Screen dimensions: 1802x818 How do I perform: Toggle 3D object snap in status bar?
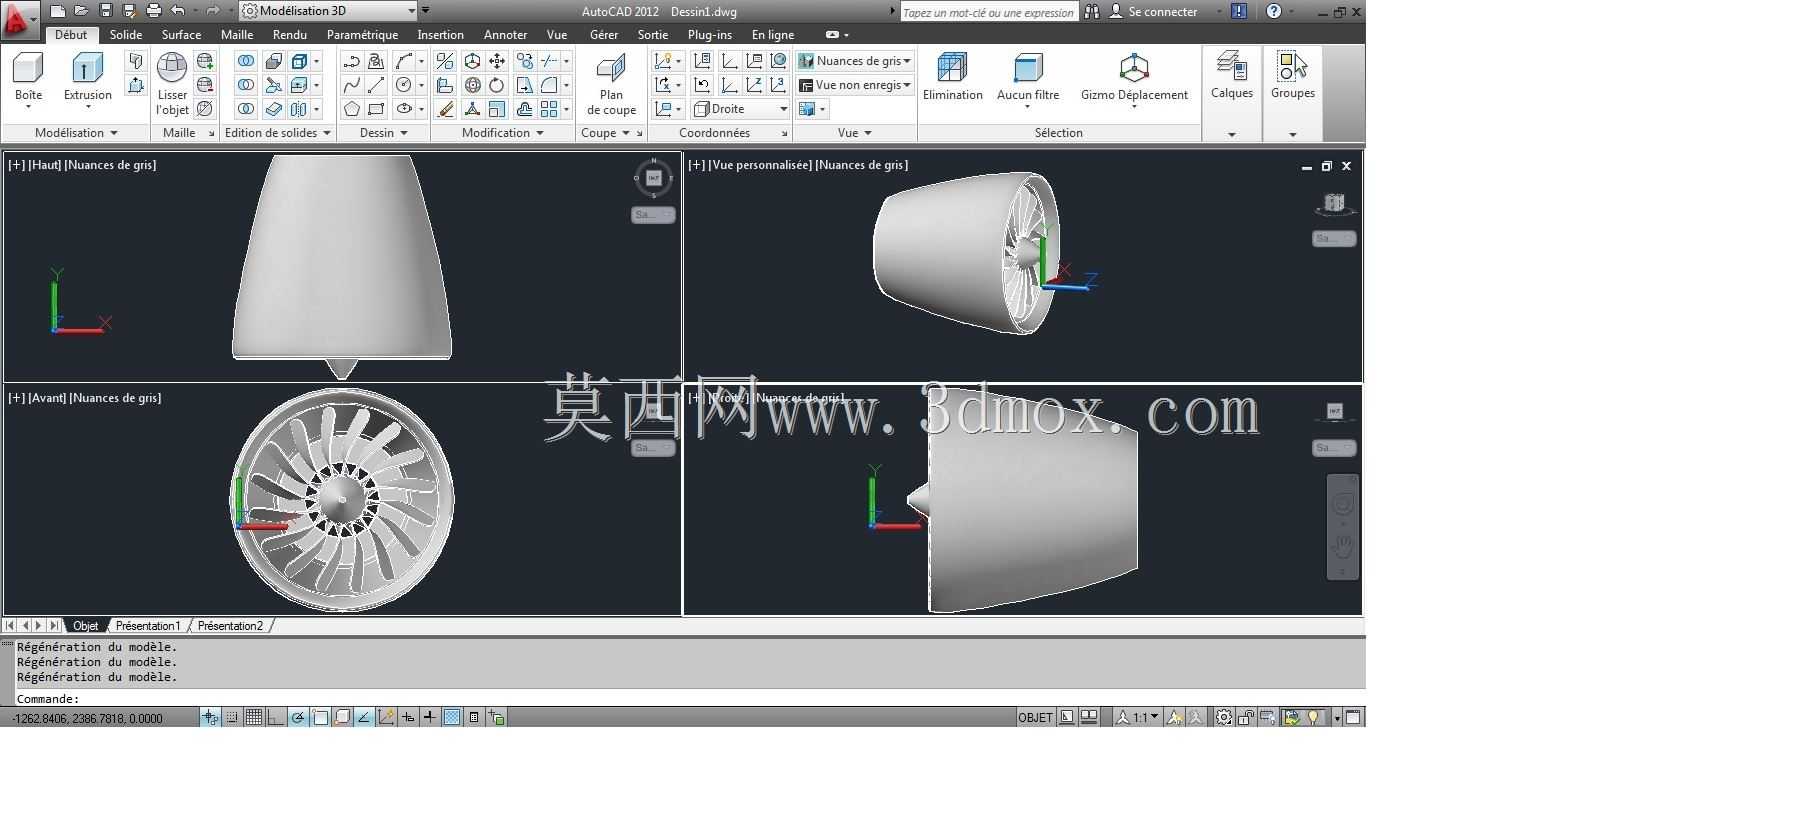click(342, 717)
